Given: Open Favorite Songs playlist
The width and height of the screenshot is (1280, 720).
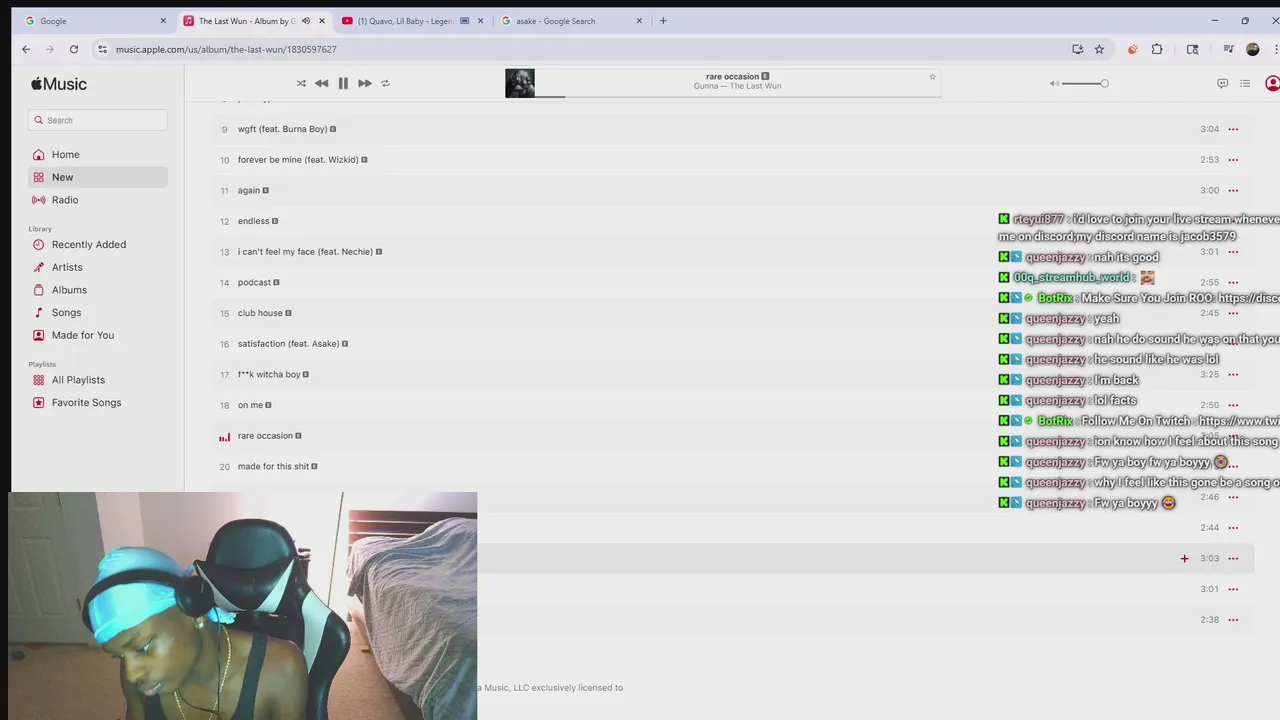Looking at the screenshot, I should [98, 402].
